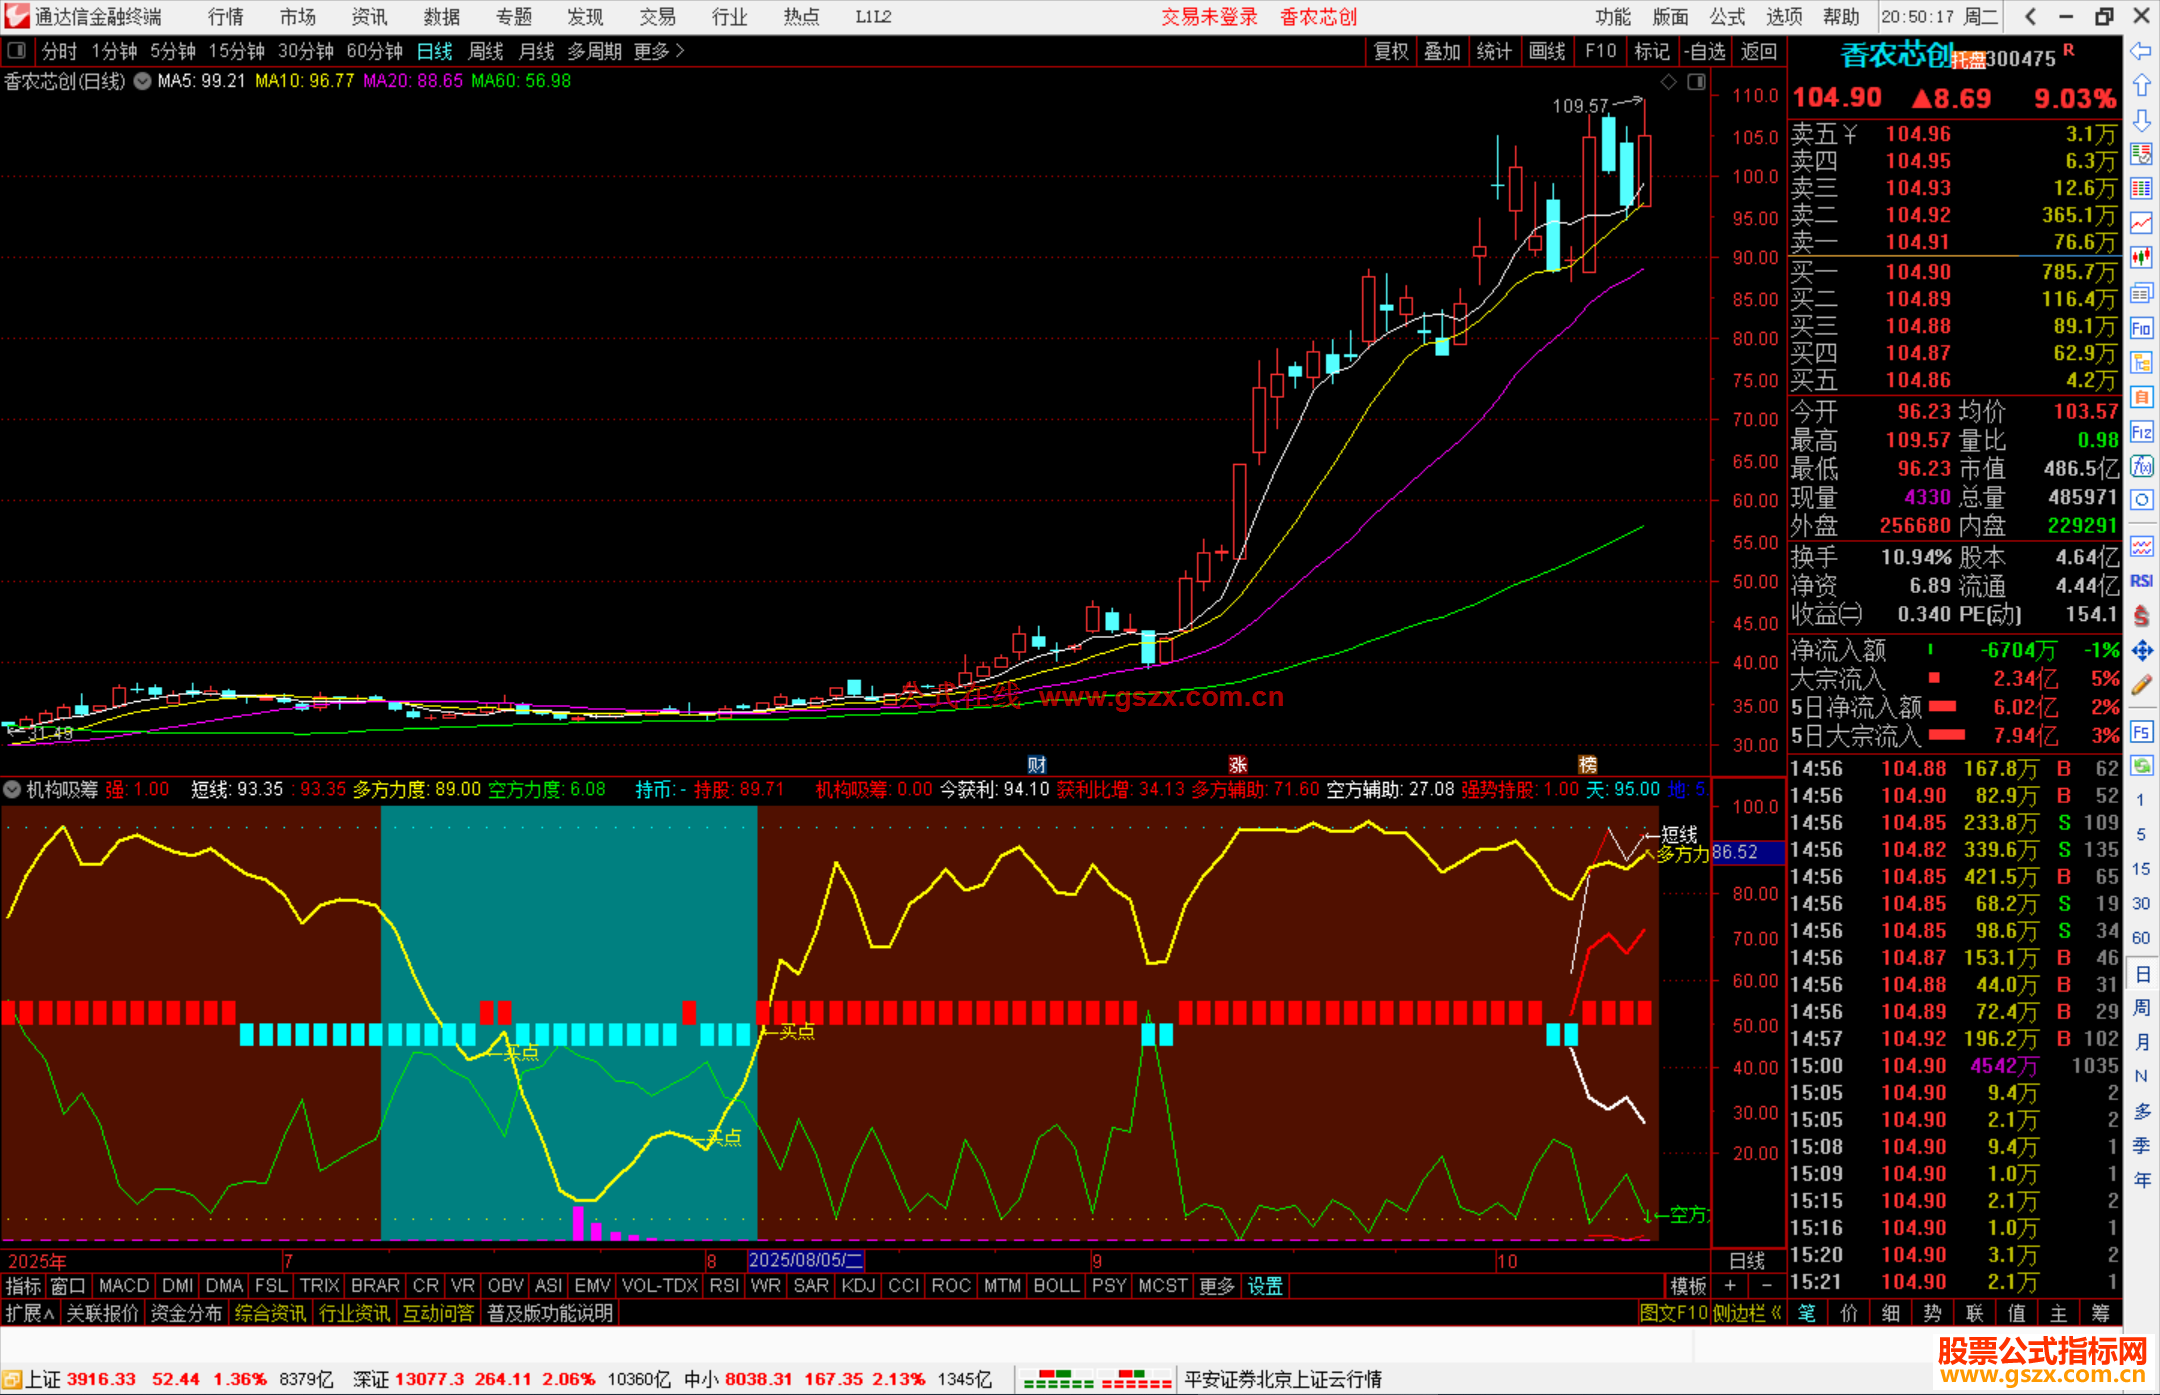Screen dimensions: 2160x1395
Task: Click the candlestick chart sidebar icon
Action: (x=2141, y=257)
